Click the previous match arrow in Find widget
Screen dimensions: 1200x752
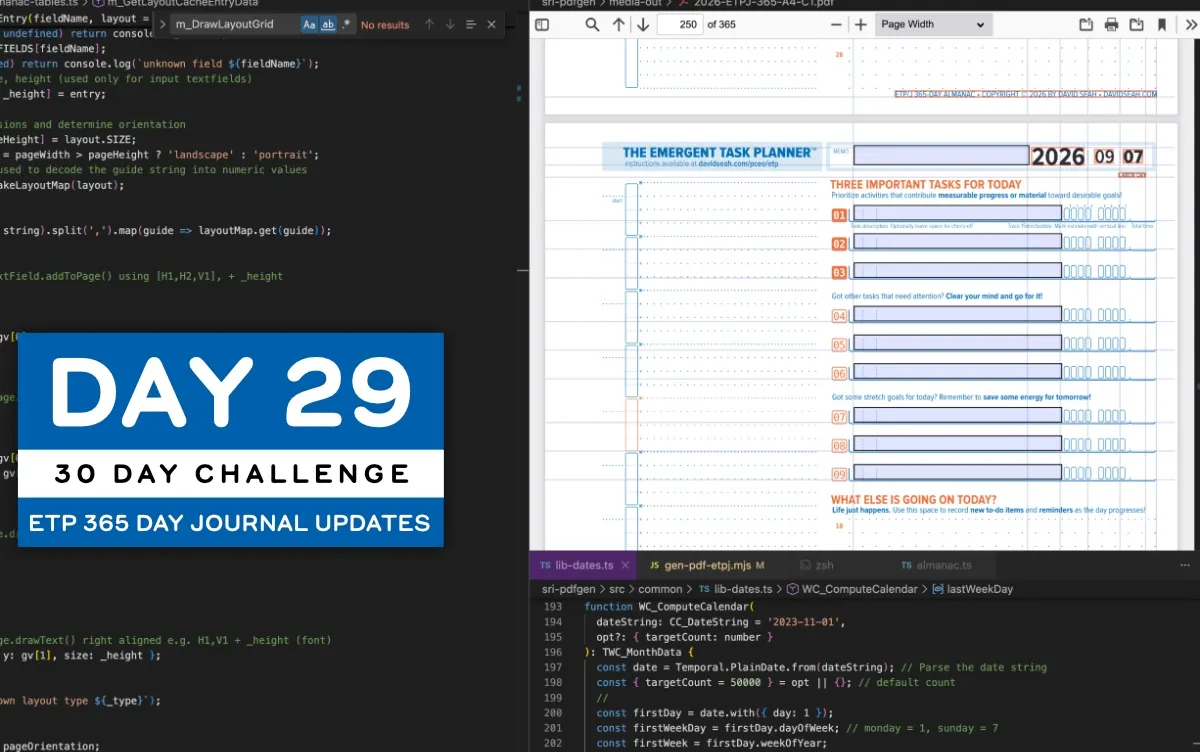429,24
